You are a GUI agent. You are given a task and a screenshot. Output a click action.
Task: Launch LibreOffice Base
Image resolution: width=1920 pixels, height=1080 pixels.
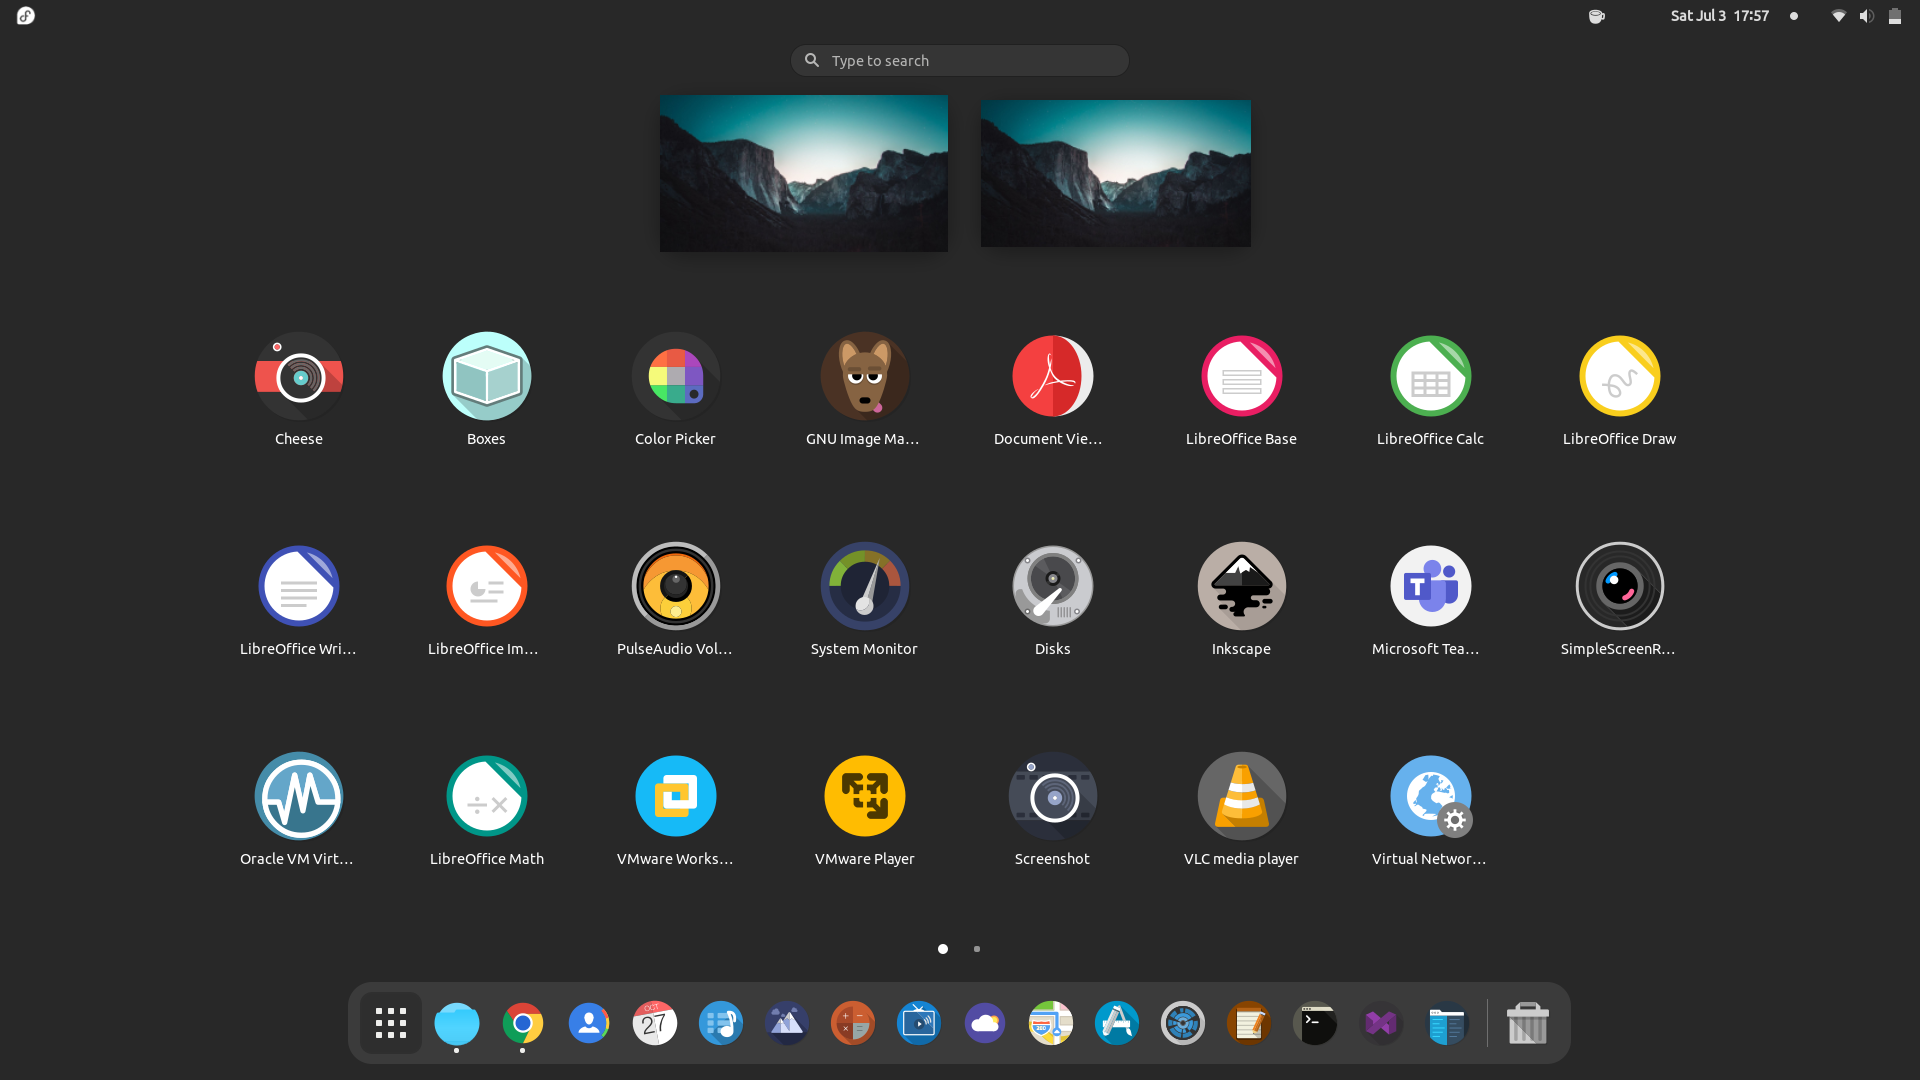pyautogui.click(x=1241, y=377)
